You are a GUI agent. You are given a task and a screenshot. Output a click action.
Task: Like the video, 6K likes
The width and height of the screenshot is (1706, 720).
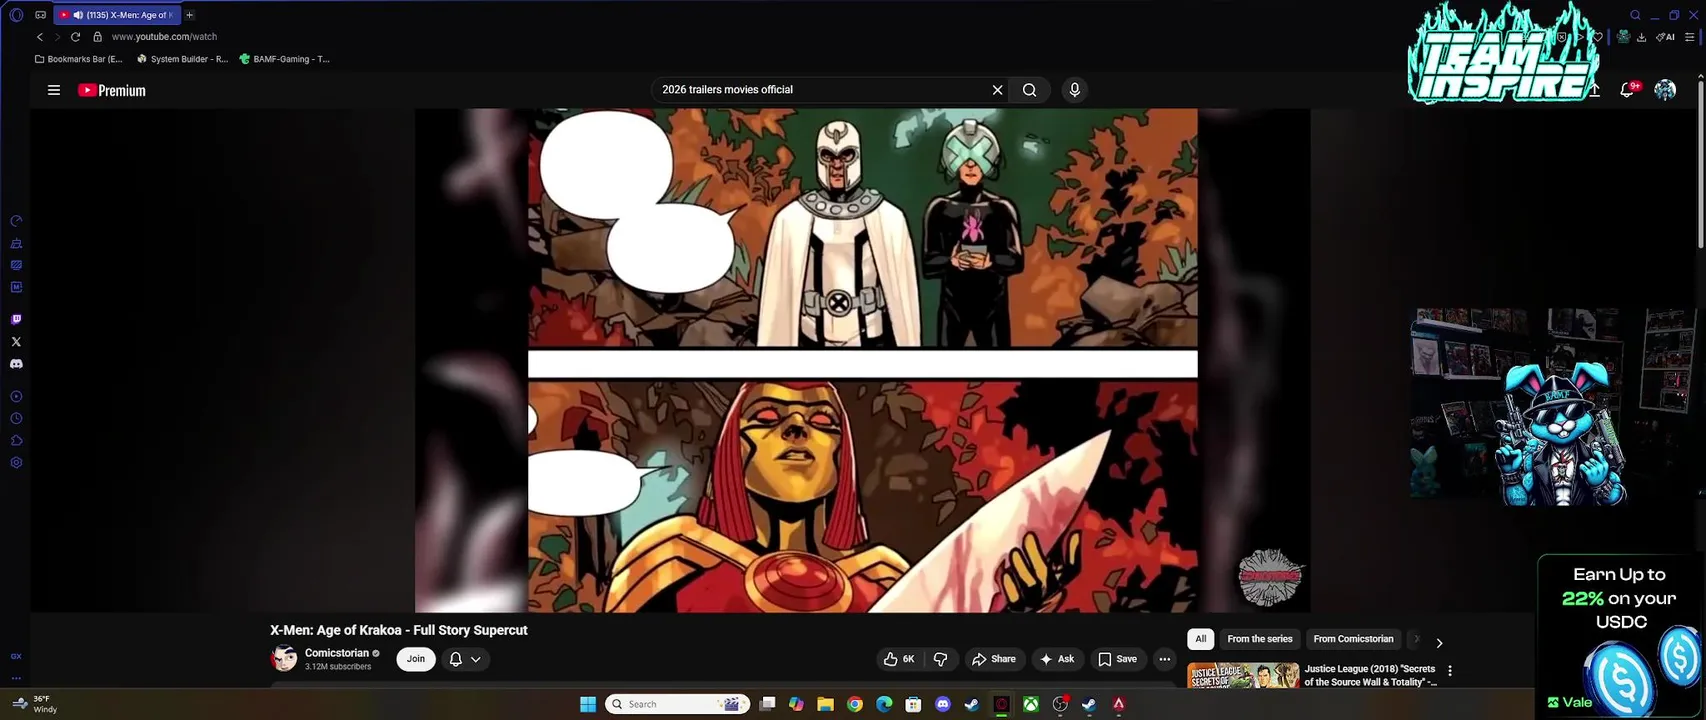pyautogui.click(x=899, y=659)
